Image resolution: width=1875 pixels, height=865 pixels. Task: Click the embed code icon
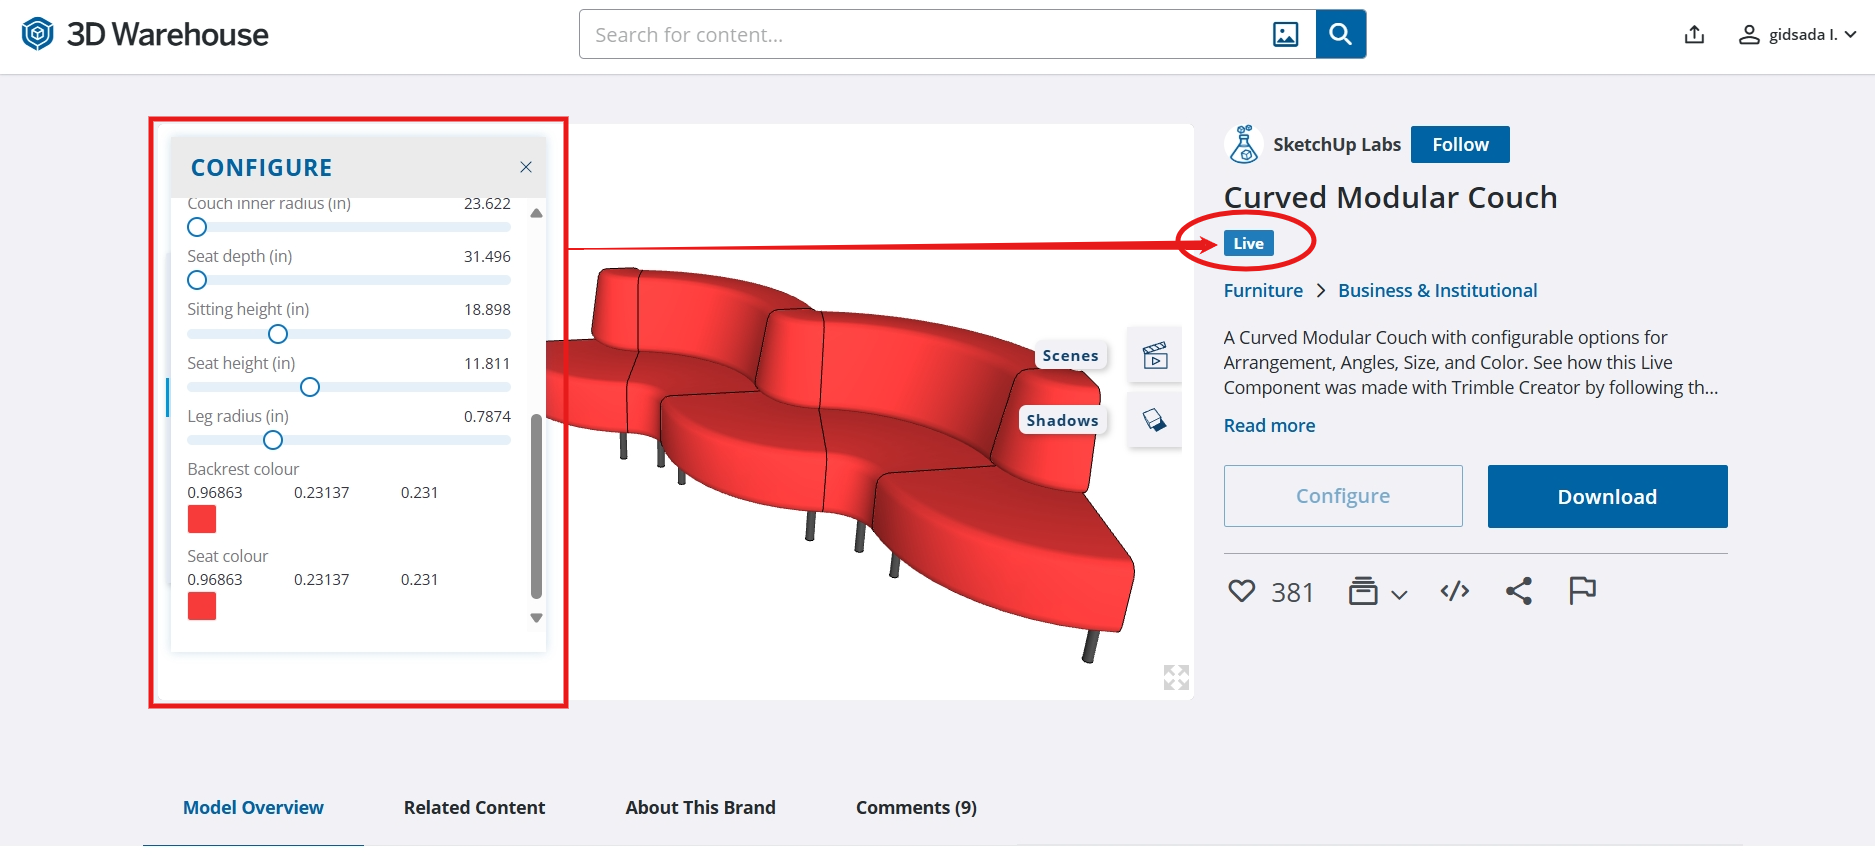click(x=1454, y=592)
